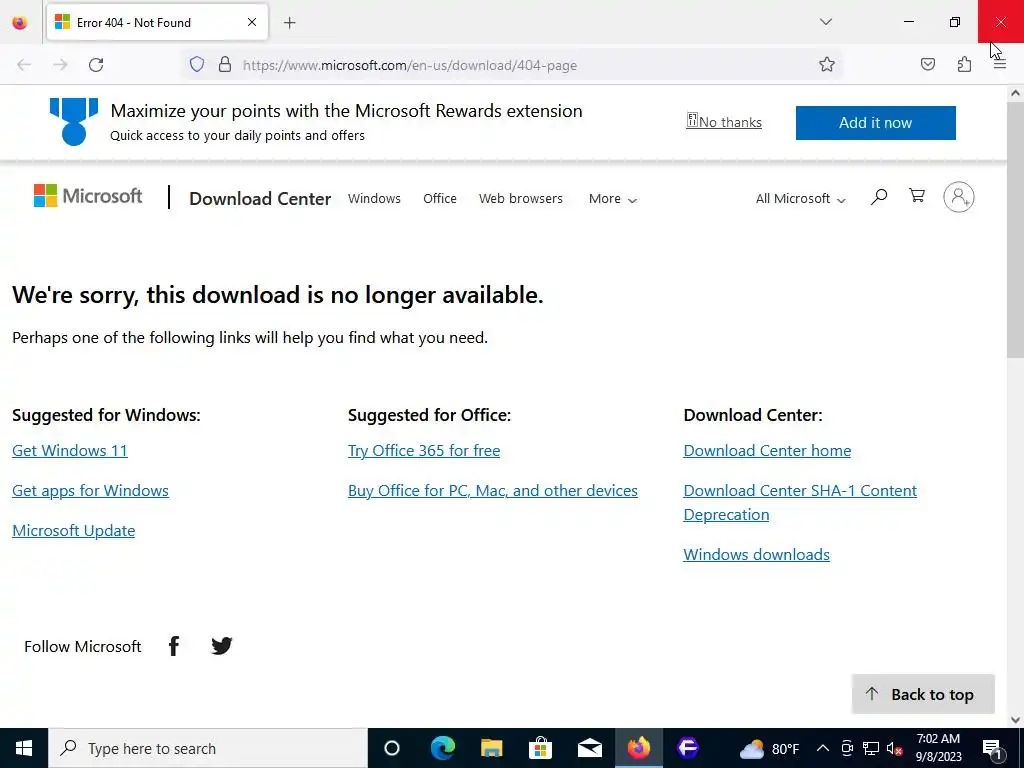Screen dimensions: 1024x768
Task: Click the muted volume tray icon
Action: (x=895, y=748)
